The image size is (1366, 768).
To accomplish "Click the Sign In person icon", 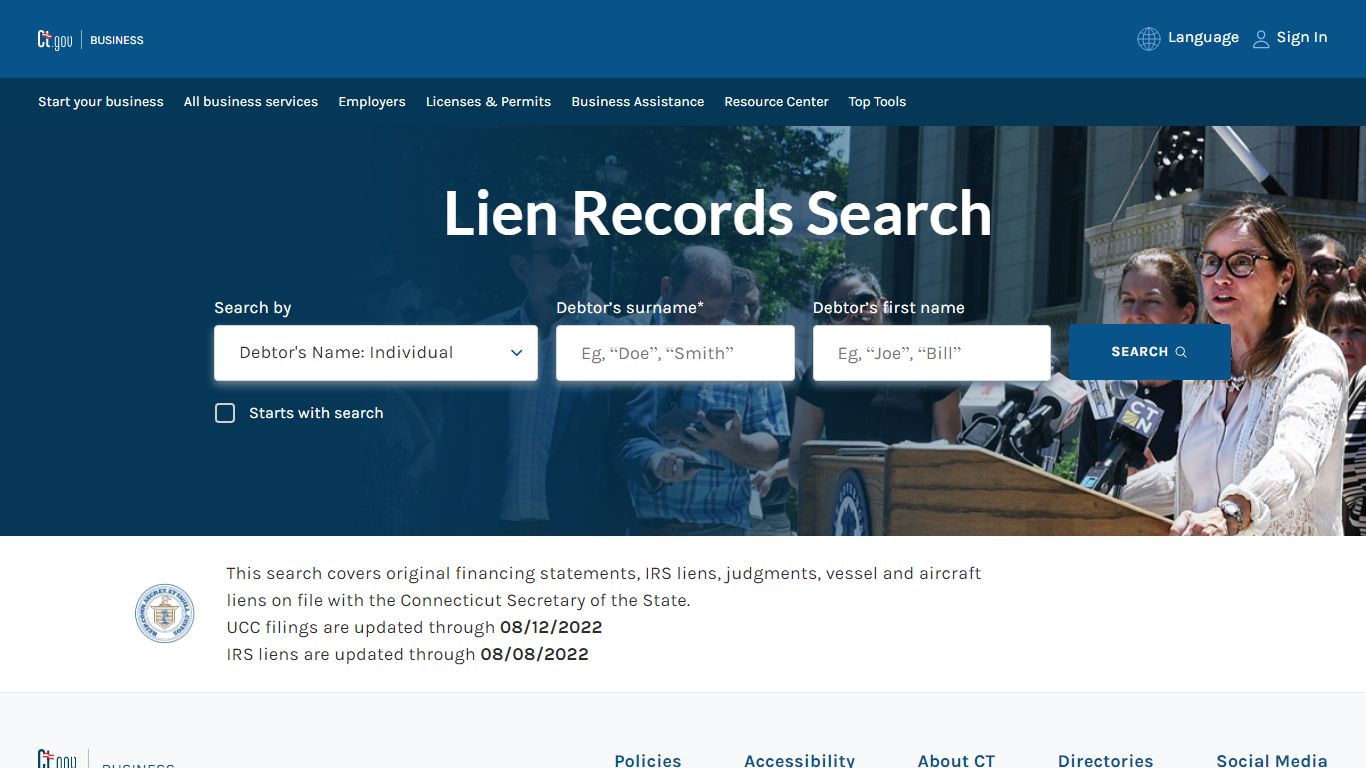I will [x=1261, y=39].
